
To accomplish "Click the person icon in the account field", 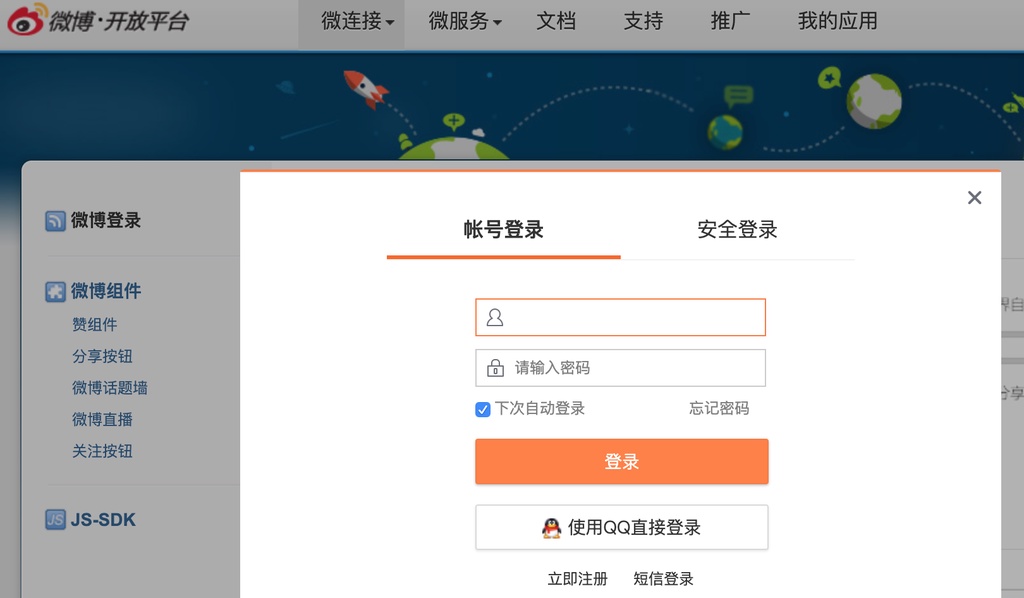I will pos(496,317).
